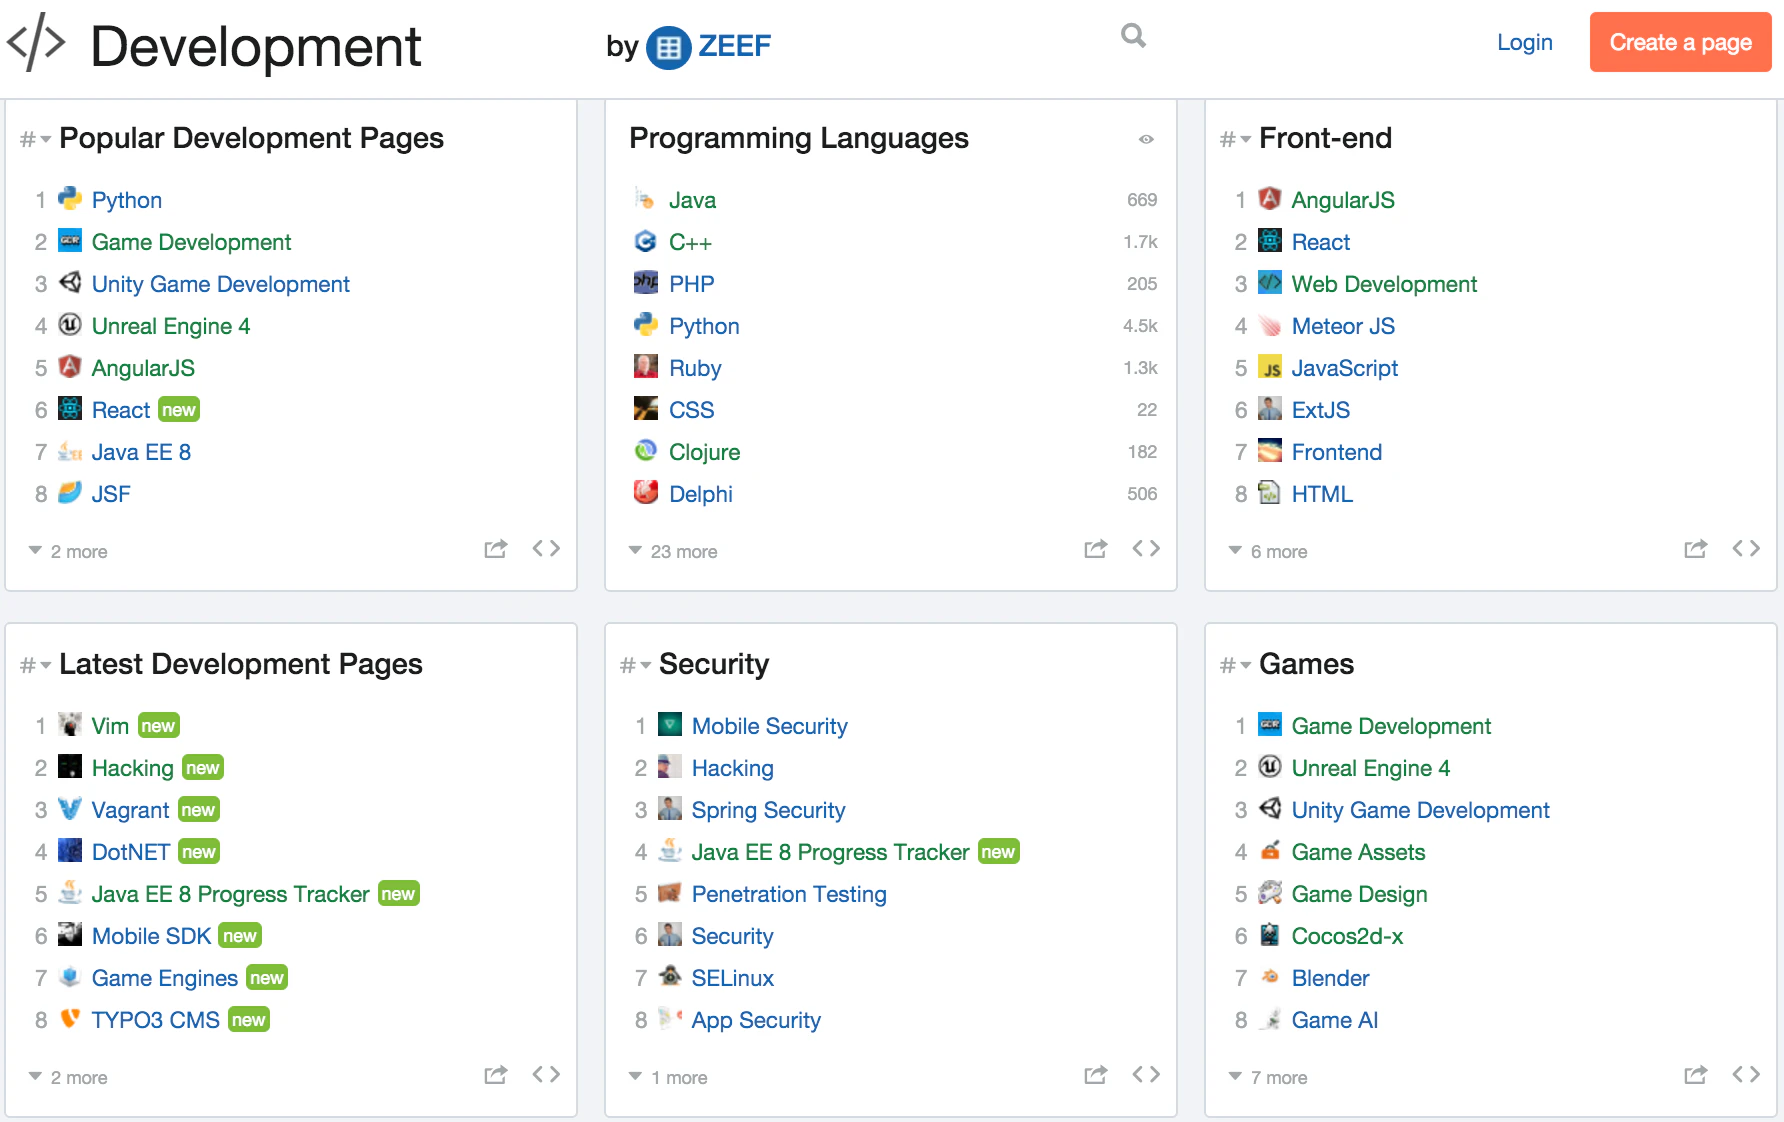Click the Create a page button
Viewport: 1784px width, 1122px height.
click(x=1680, y=42)
